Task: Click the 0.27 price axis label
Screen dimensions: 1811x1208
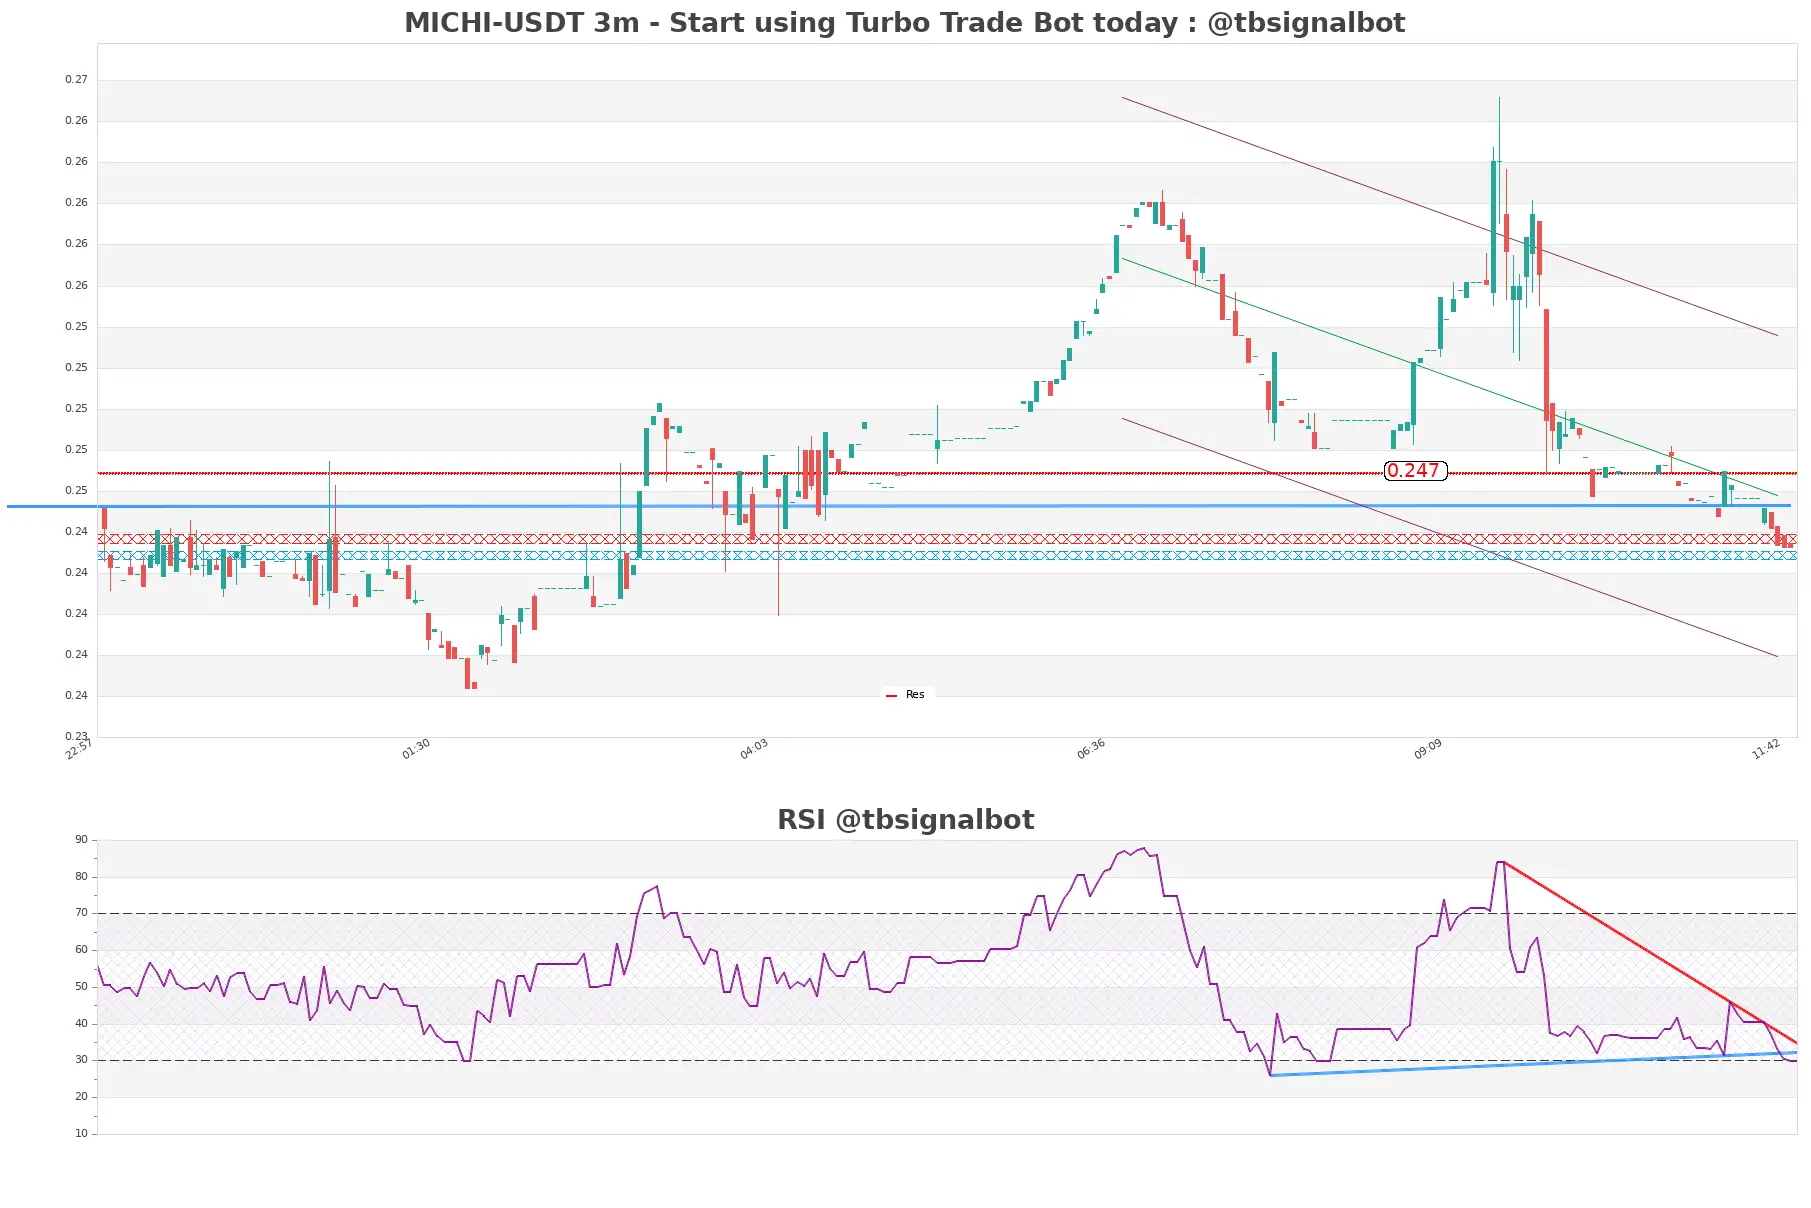Action: (x=76, y=79)
